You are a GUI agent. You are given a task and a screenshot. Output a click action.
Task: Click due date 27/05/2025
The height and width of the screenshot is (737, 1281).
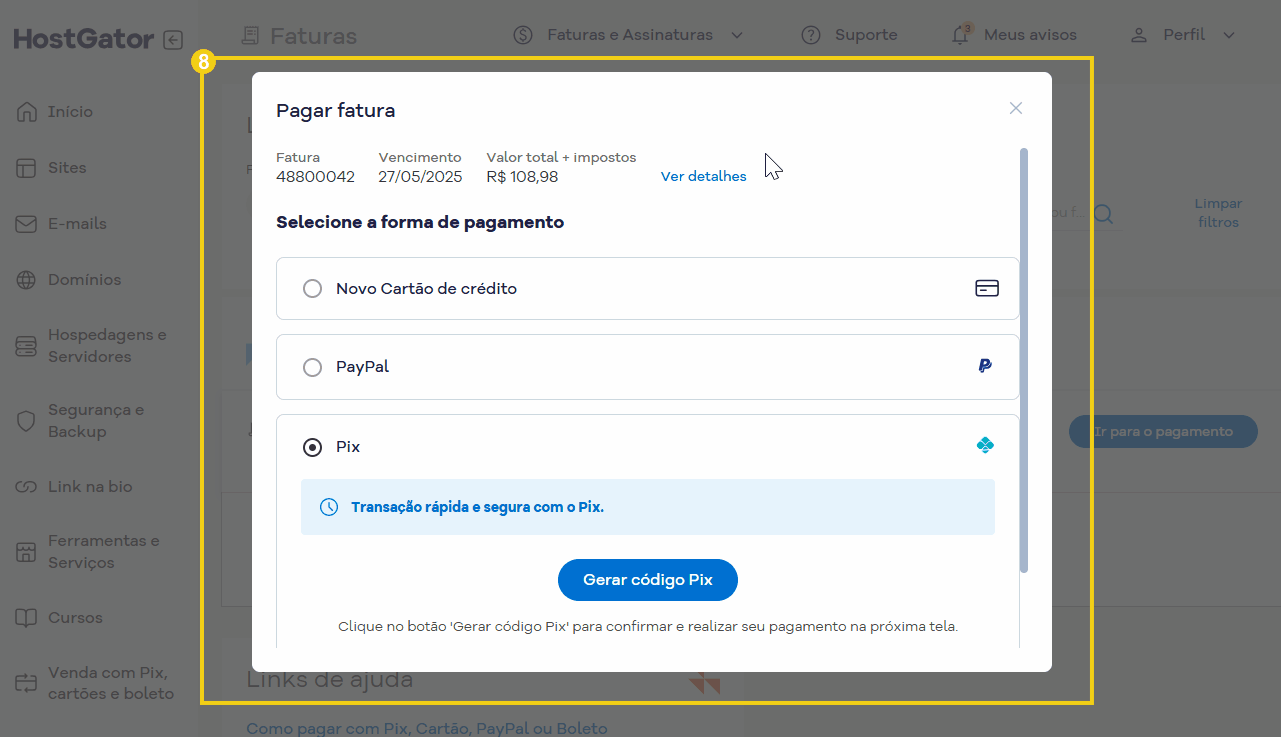click(420, 177)
